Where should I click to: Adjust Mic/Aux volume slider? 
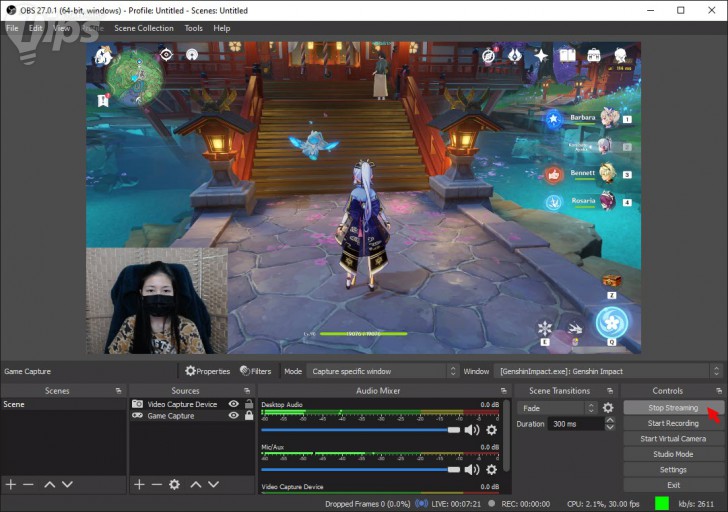(x=360, y=470)
